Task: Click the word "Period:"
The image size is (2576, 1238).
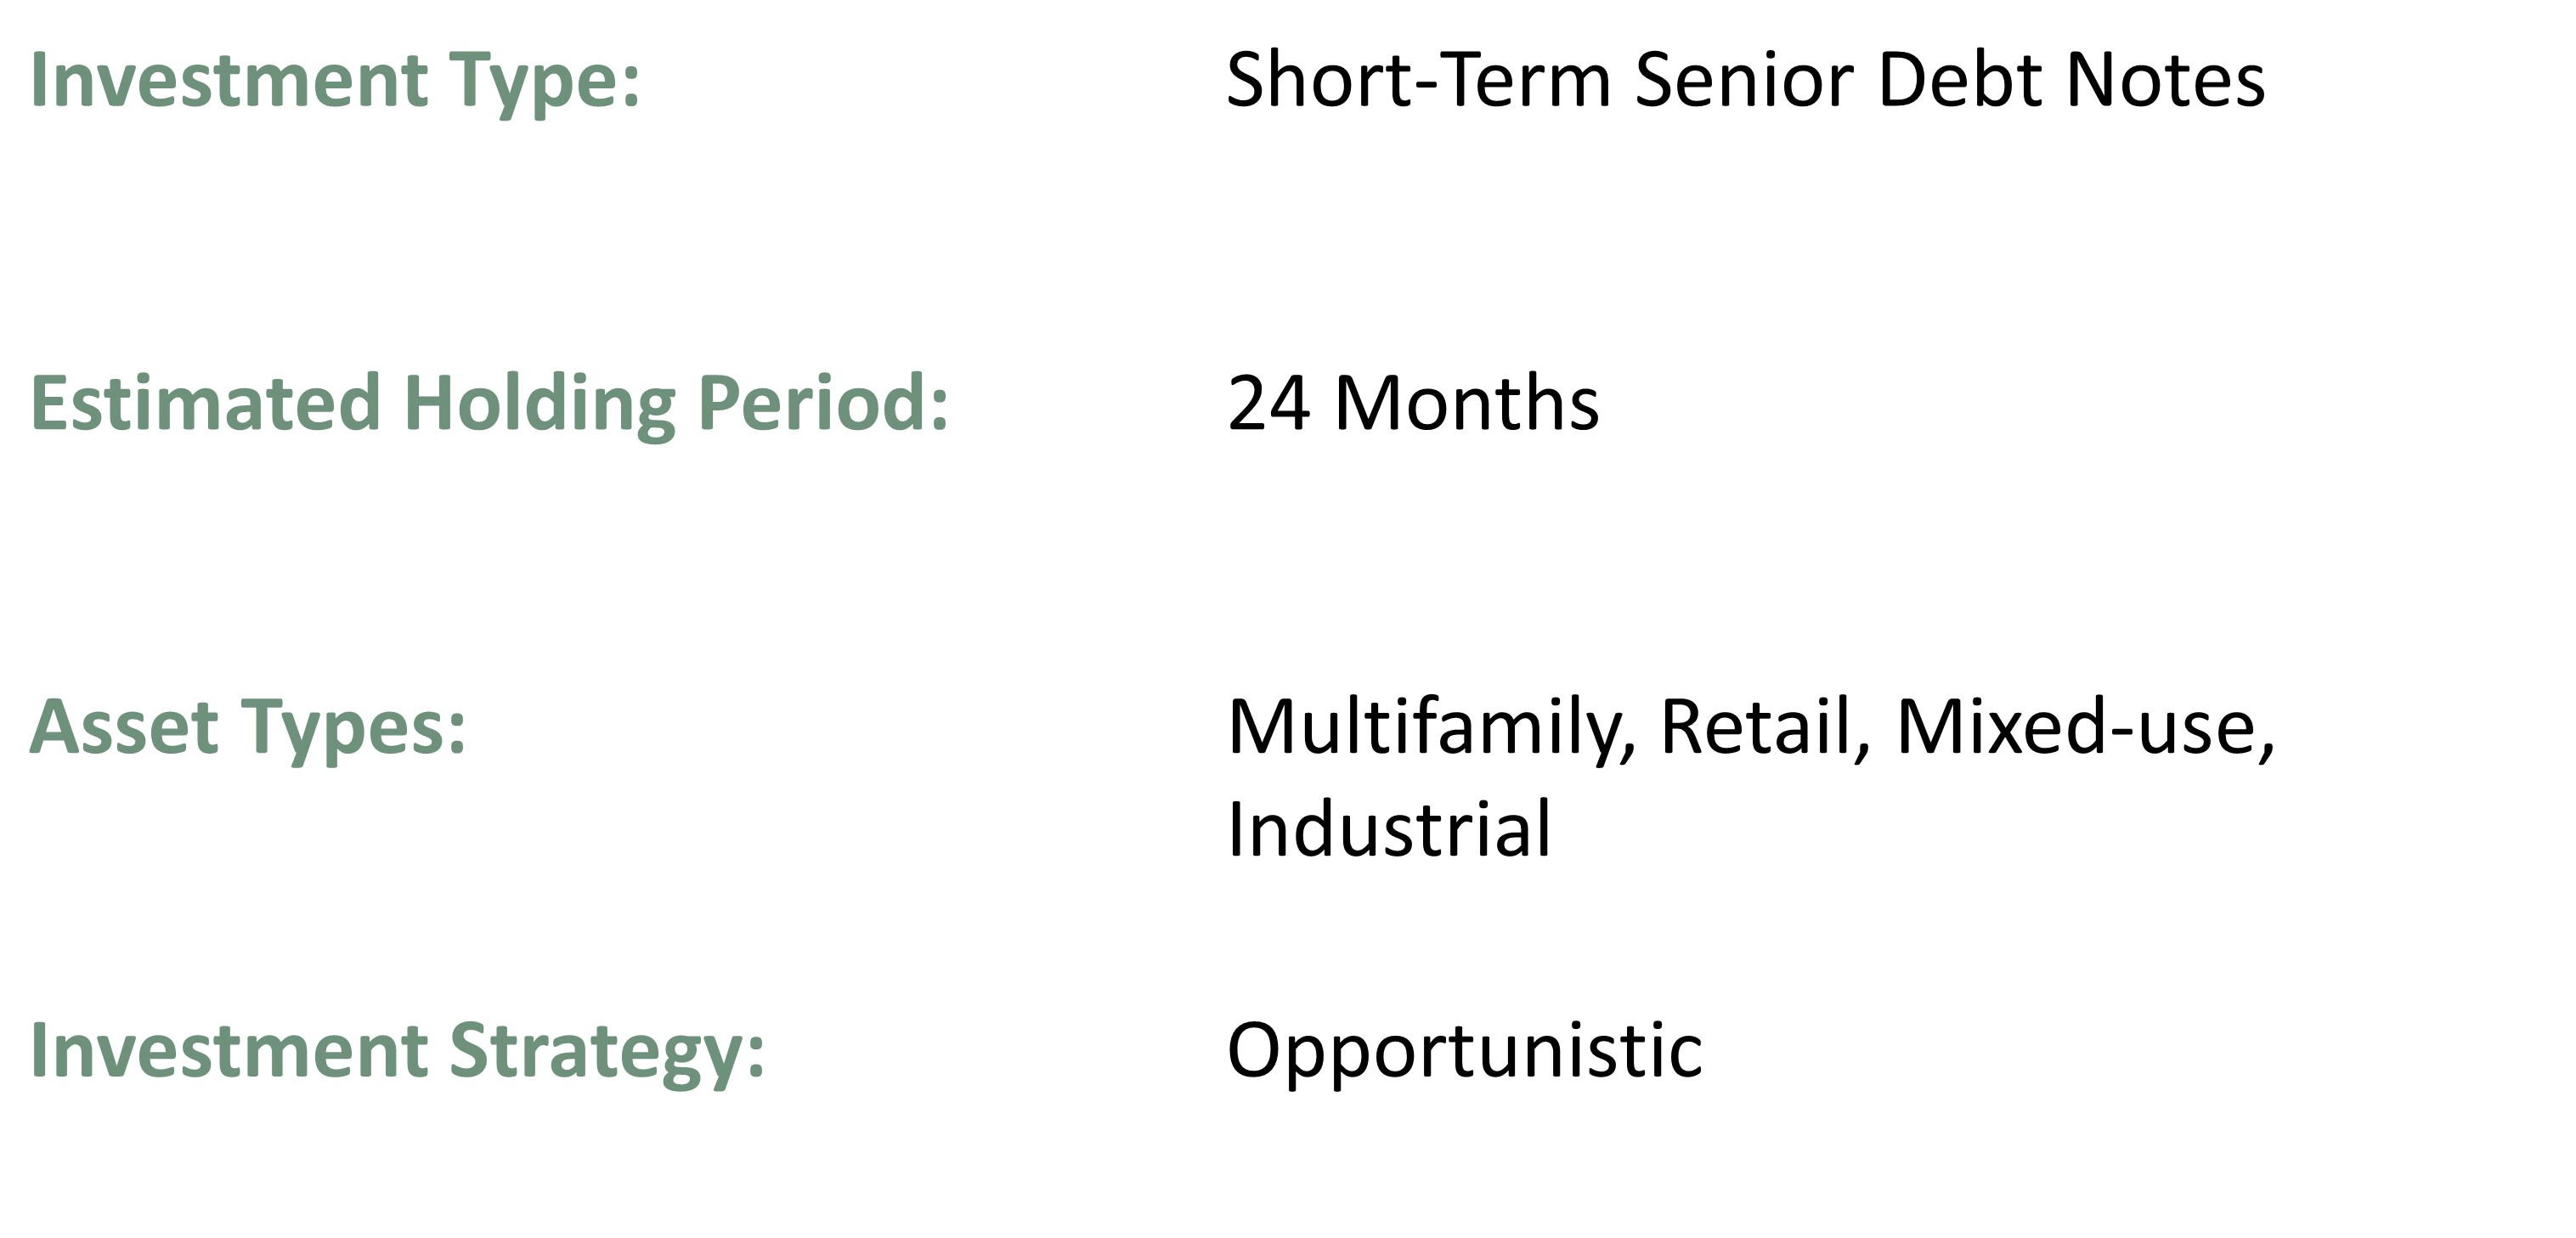Action: [823, 403]
